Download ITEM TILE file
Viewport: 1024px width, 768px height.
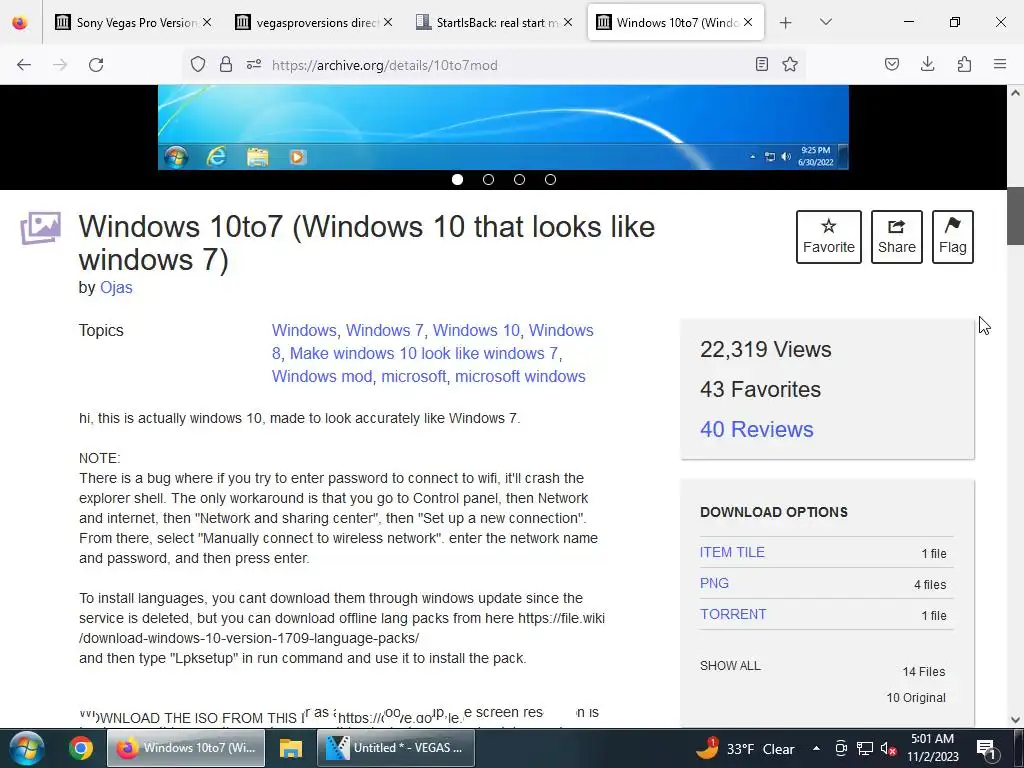click(x=732, y=552)
